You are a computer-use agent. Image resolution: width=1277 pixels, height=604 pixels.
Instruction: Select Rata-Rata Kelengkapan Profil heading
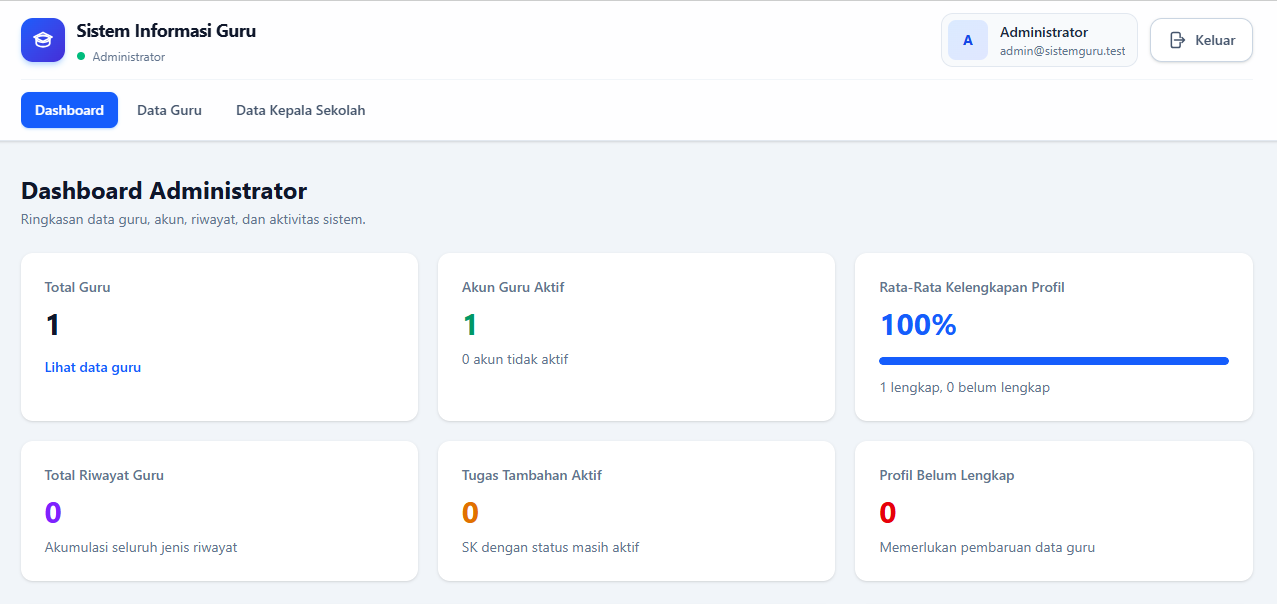pyautogui.click(x=972, y=287)
